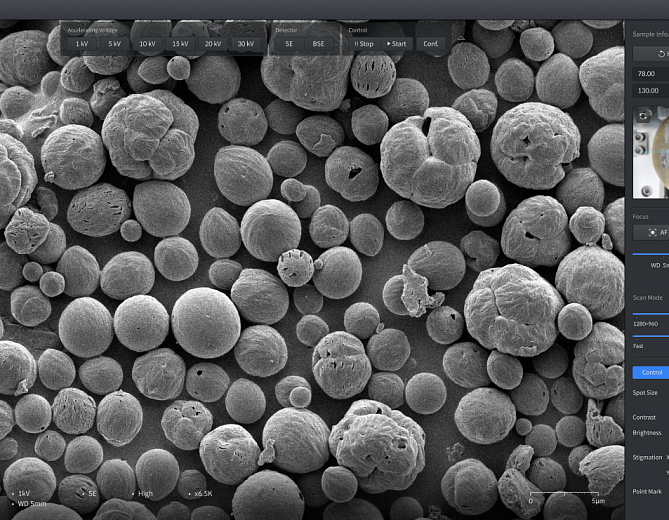Screen dimensions: 669x520
Task: Click the Conf. control button
Action: 430,44
